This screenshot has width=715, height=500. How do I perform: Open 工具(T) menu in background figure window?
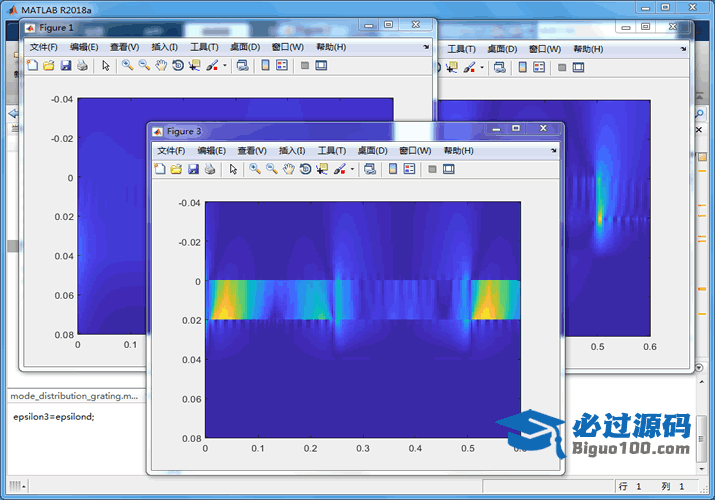pos(461,49)
